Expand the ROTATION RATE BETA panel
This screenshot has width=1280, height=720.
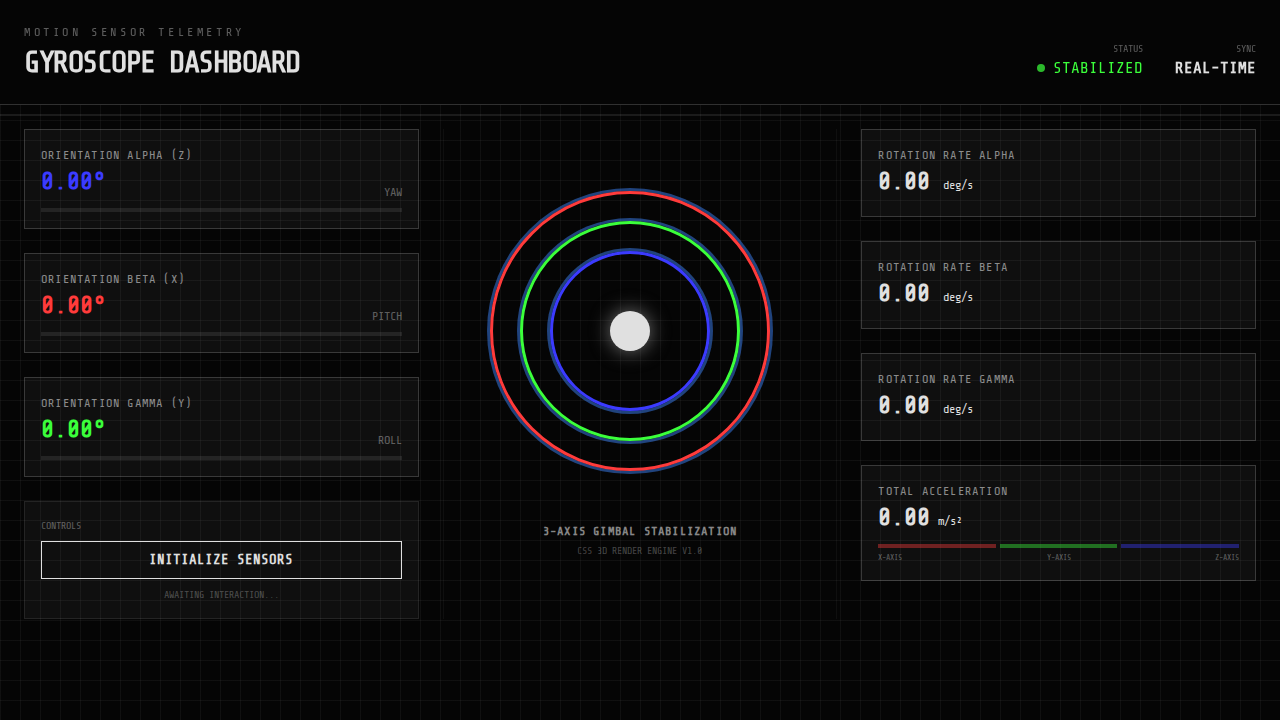[x=1058, y=285]
